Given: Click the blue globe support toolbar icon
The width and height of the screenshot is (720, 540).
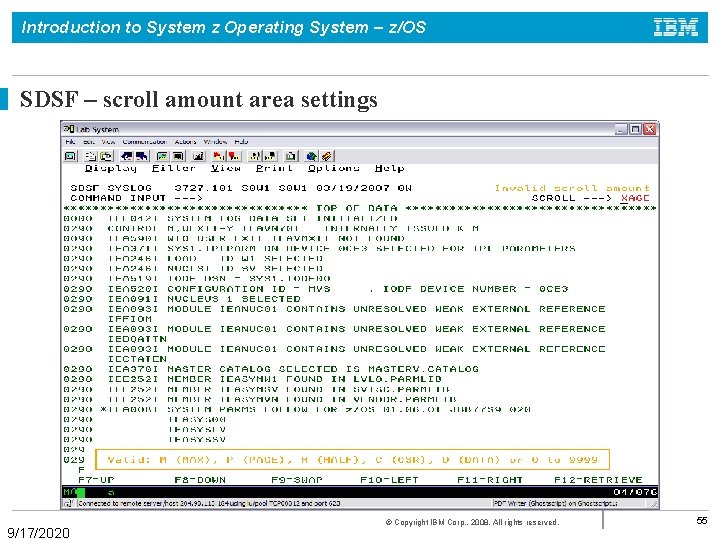Looking at the screenshot, I should tap(312, 157).
